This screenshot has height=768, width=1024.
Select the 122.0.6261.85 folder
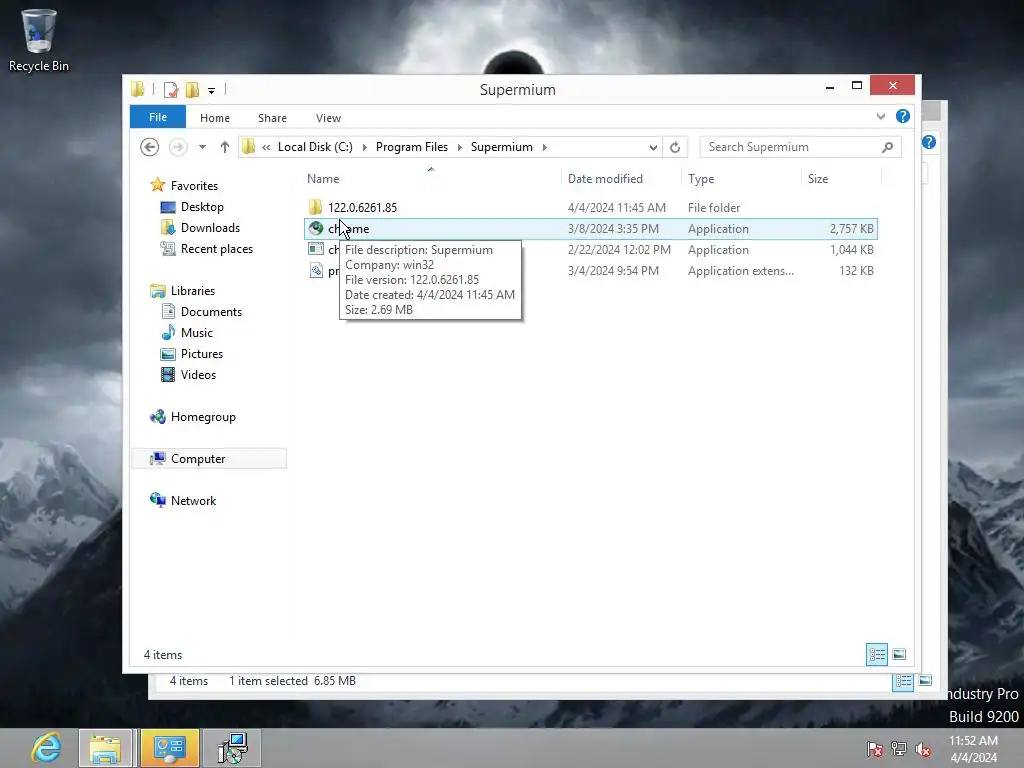point(362,208)
